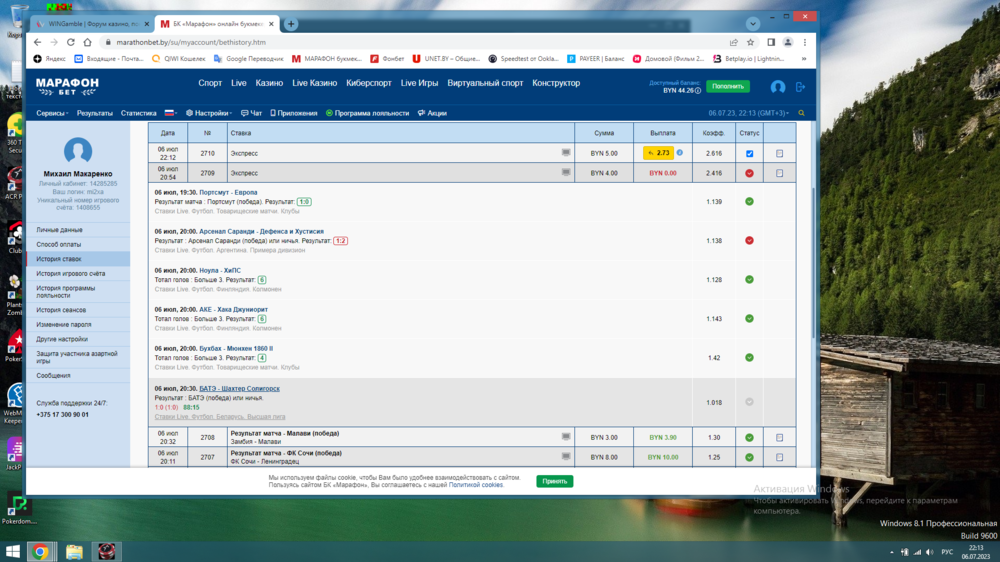
Task: Switch to the WINGamble forum tab
Action: (x=89, y=24)
